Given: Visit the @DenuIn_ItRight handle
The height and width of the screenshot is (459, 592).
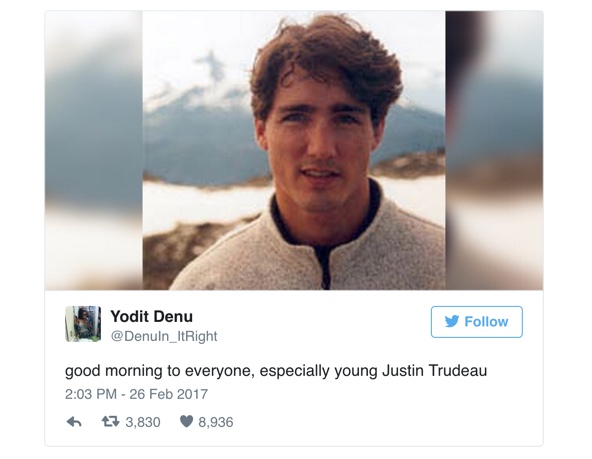Looking at the screenshot, I should click(164, 336).
